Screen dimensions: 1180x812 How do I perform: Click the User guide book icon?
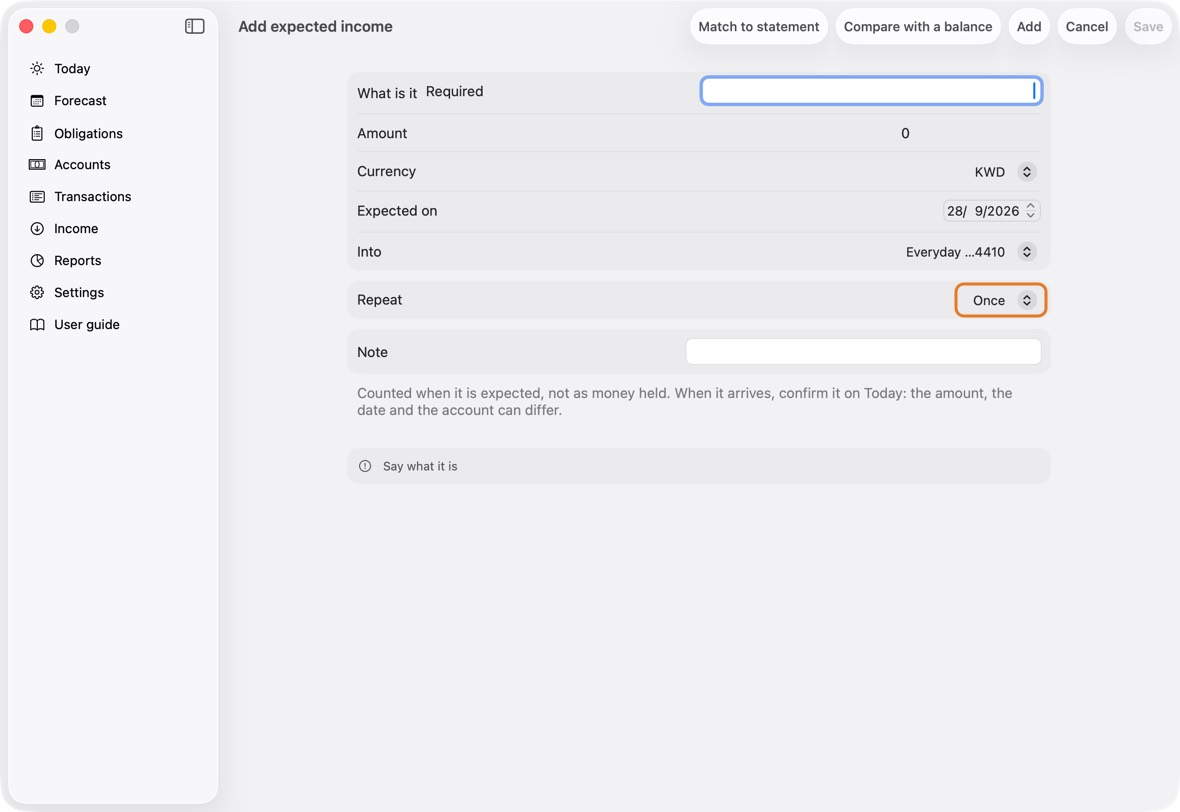tap(37, 324)
